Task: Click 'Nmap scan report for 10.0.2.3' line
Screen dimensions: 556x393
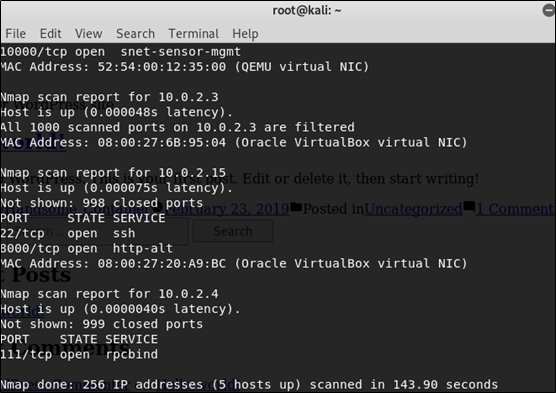Action: click(x=109, y=97)
